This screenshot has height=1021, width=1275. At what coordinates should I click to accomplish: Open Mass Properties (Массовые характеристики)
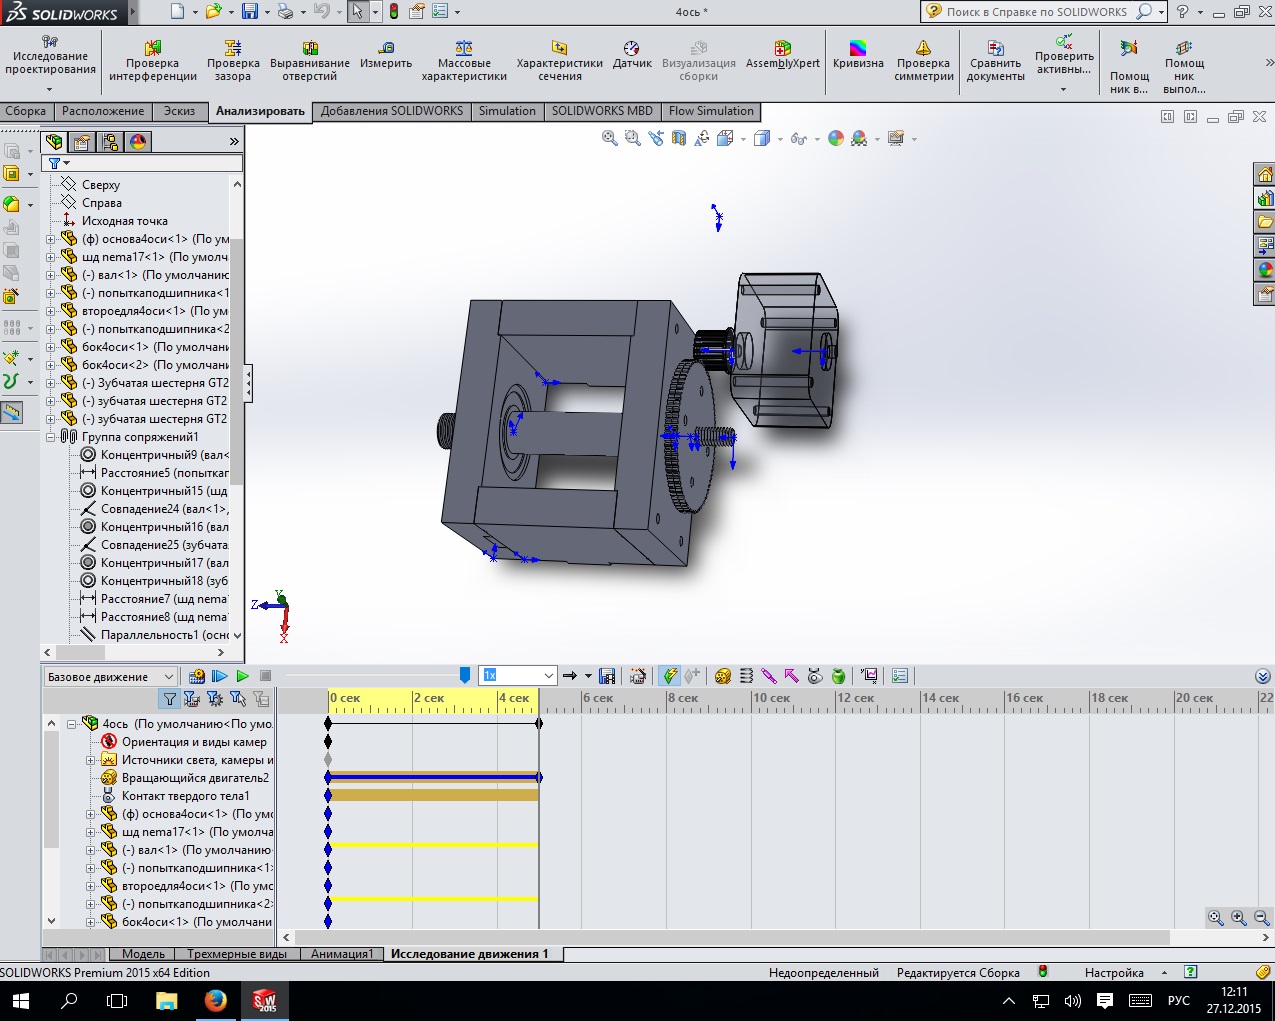[464, 61]
